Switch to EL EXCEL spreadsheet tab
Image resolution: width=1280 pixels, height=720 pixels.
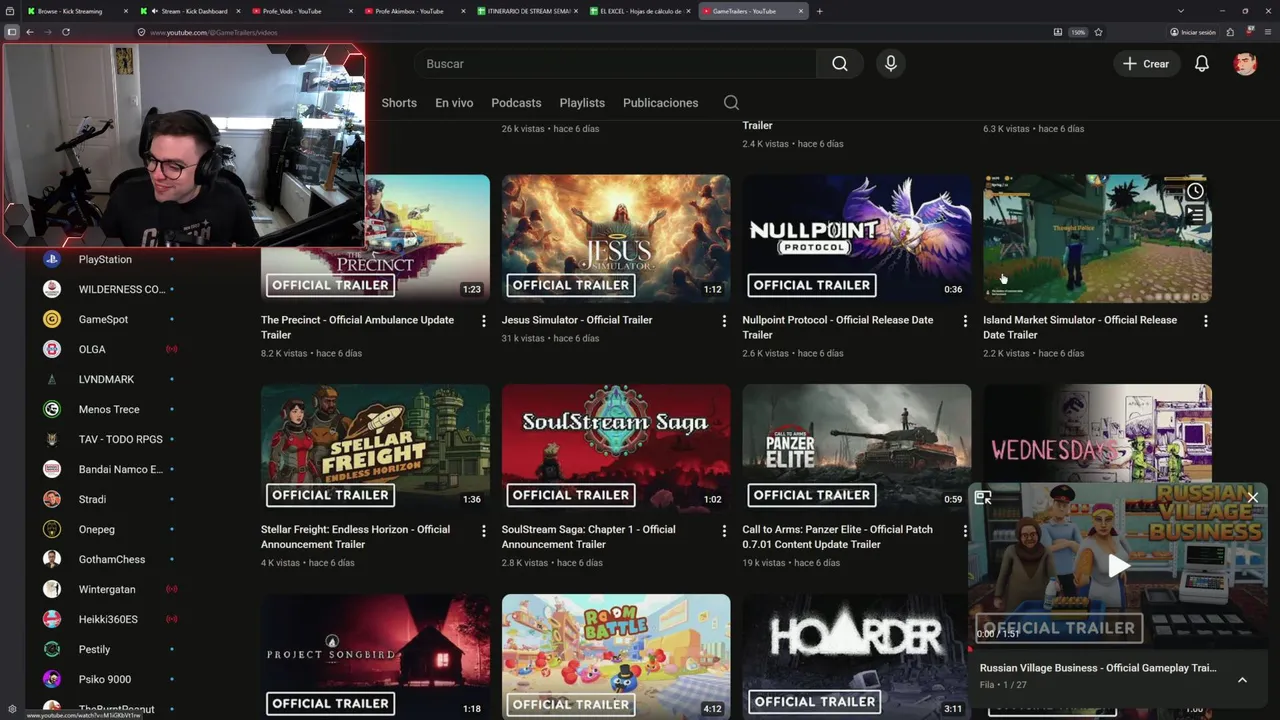click(640, 11)
